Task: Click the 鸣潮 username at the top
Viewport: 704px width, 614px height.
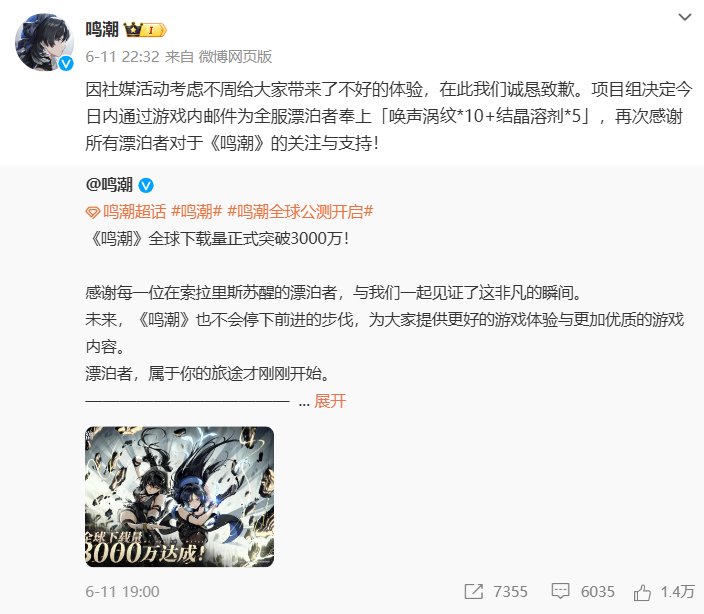Action: pos(102,30)
